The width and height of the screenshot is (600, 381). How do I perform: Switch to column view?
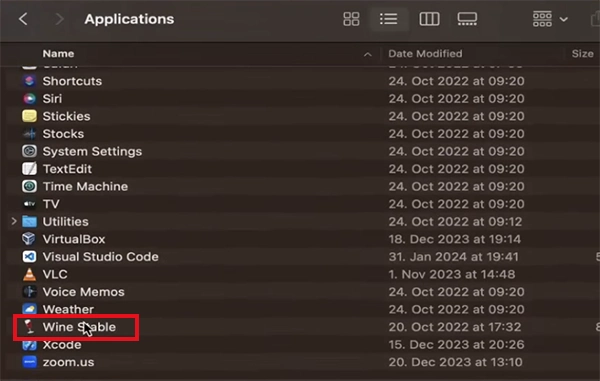click(429, 19)
